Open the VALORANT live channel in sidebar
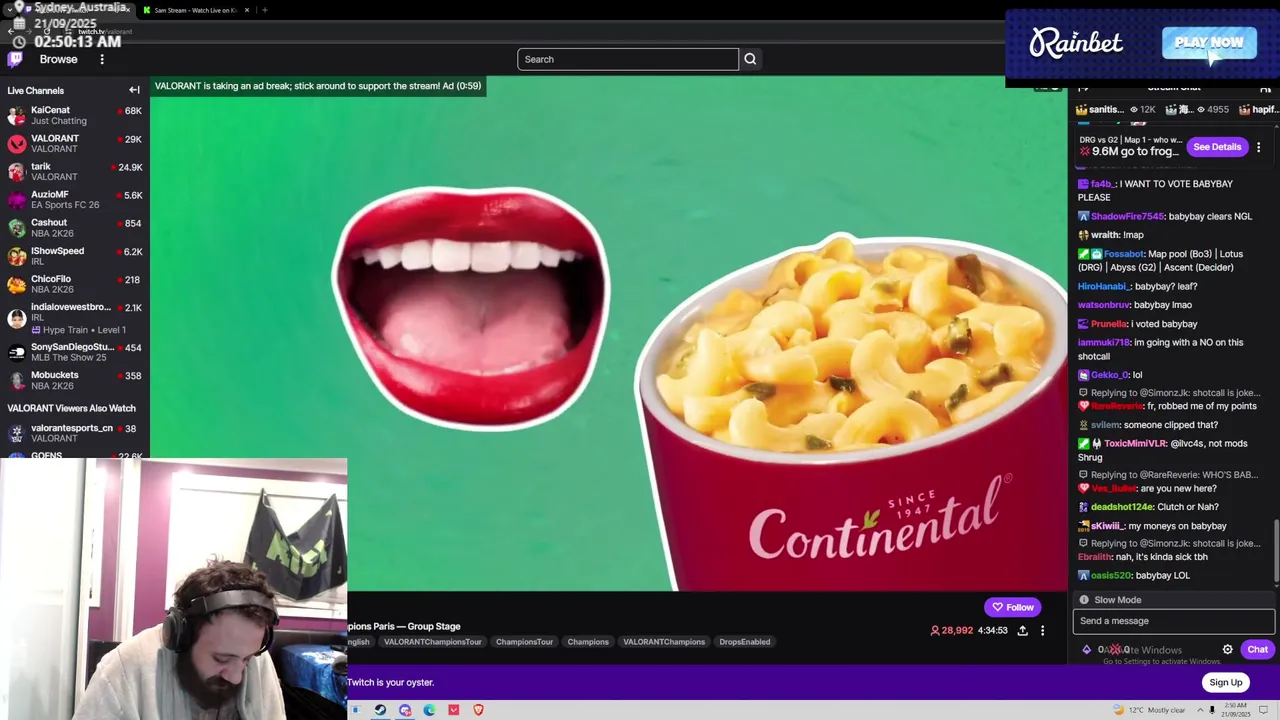 coord(75,143)
